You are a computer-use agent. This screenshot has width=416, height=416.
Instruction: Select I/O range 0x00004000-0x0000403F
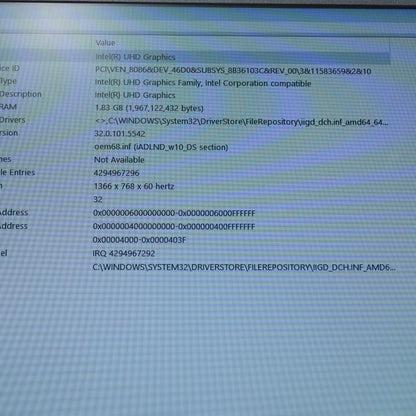(x=139, y=240)
